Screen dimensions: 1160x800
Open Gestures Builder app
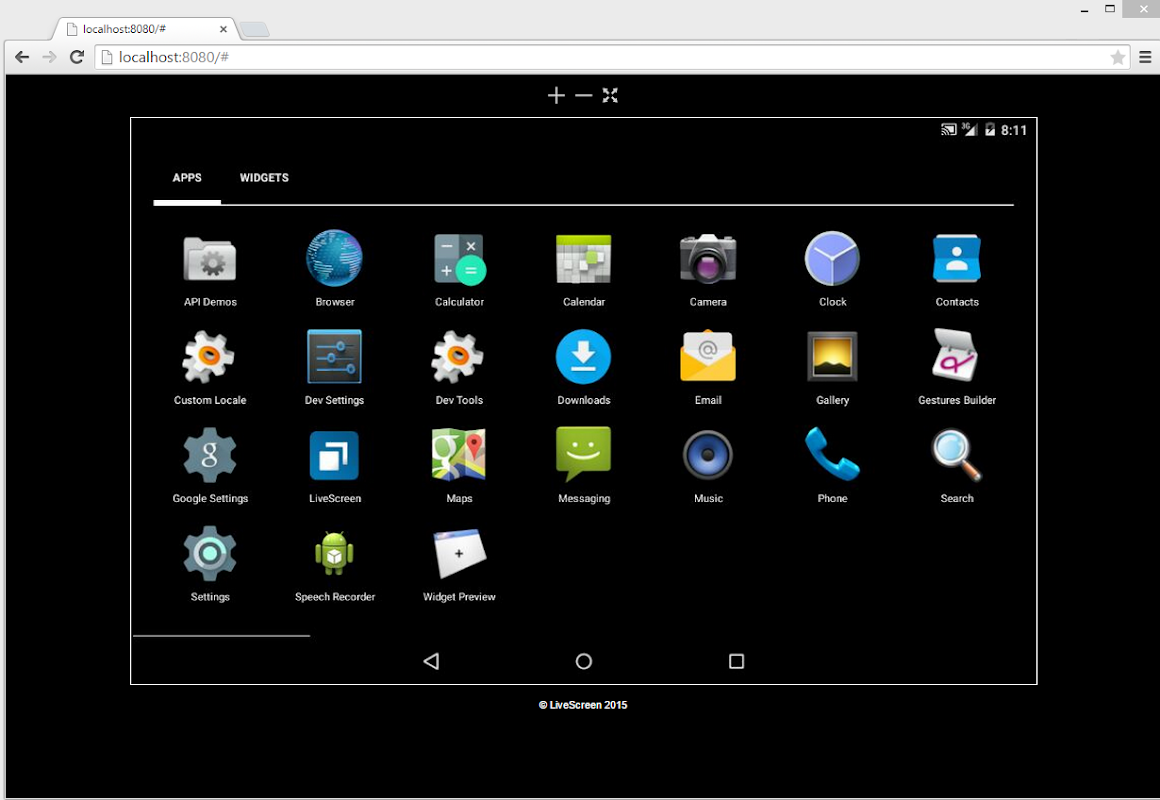click(955, 356)
